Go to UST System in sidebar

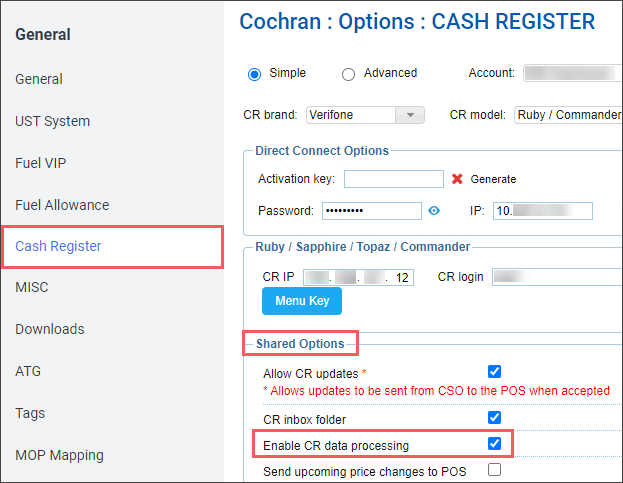(x=52, y=121)
